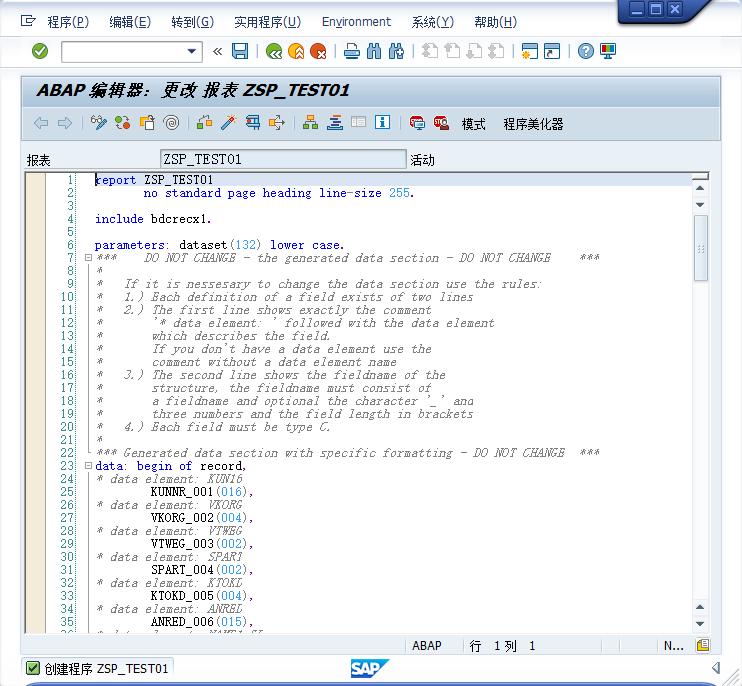This screenshot has height=686, width=742.
Task: Click the blue info Help On icon
Action: 382,123
